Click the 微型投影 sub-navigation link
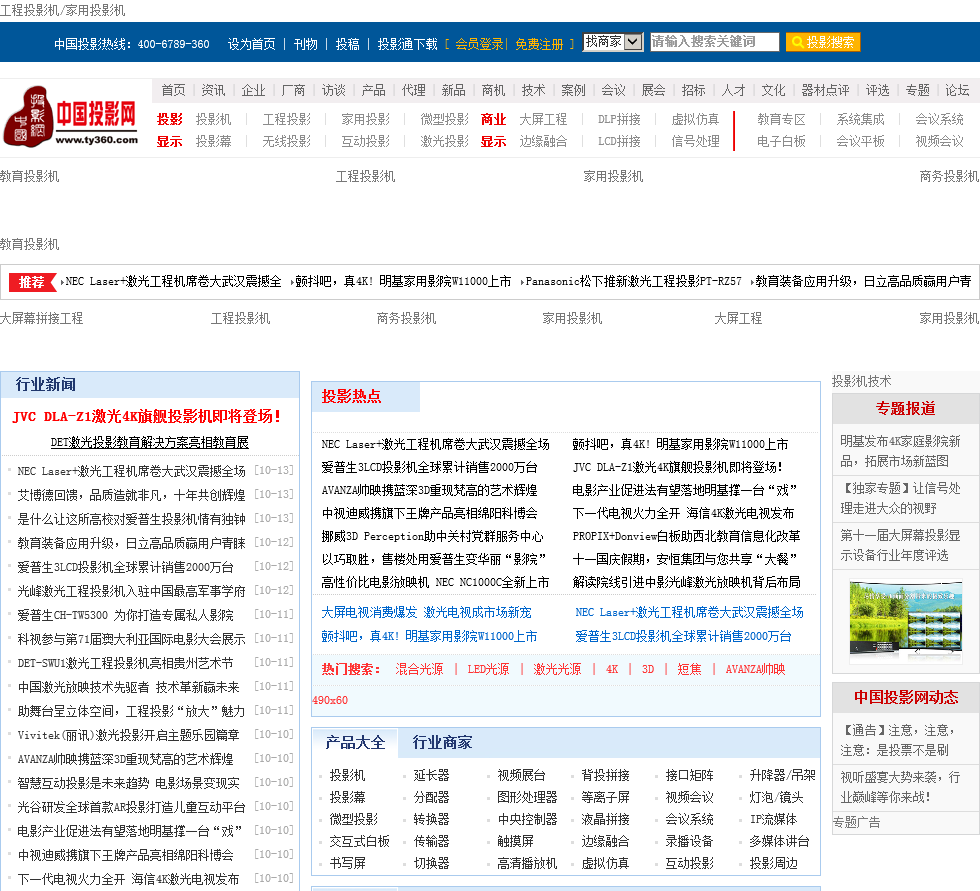Image resolution: width=980 pixels, height=891 pixels. pos(444,119)
